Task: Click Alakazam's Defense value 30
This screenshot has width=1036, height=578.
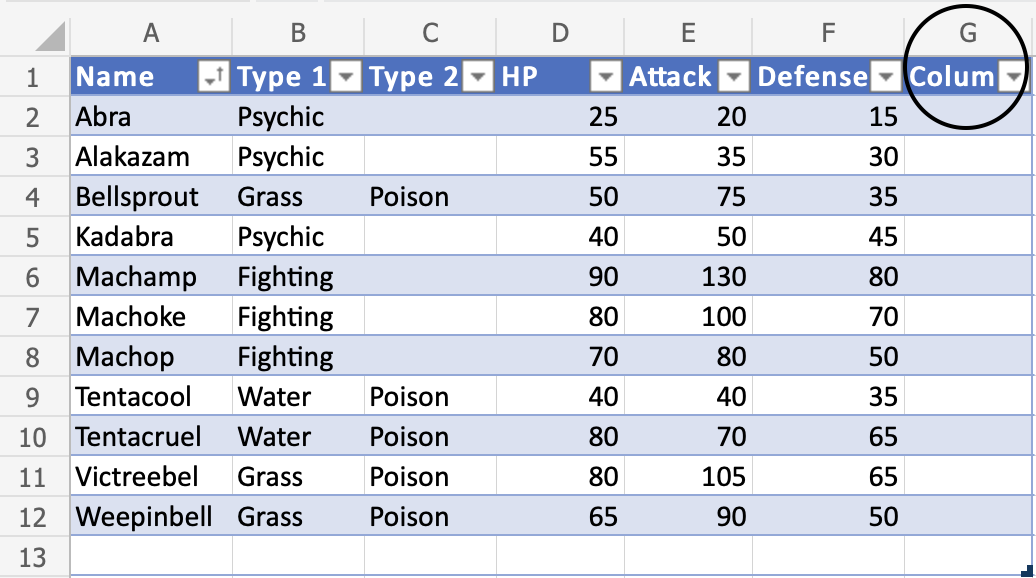Action: 882,157
